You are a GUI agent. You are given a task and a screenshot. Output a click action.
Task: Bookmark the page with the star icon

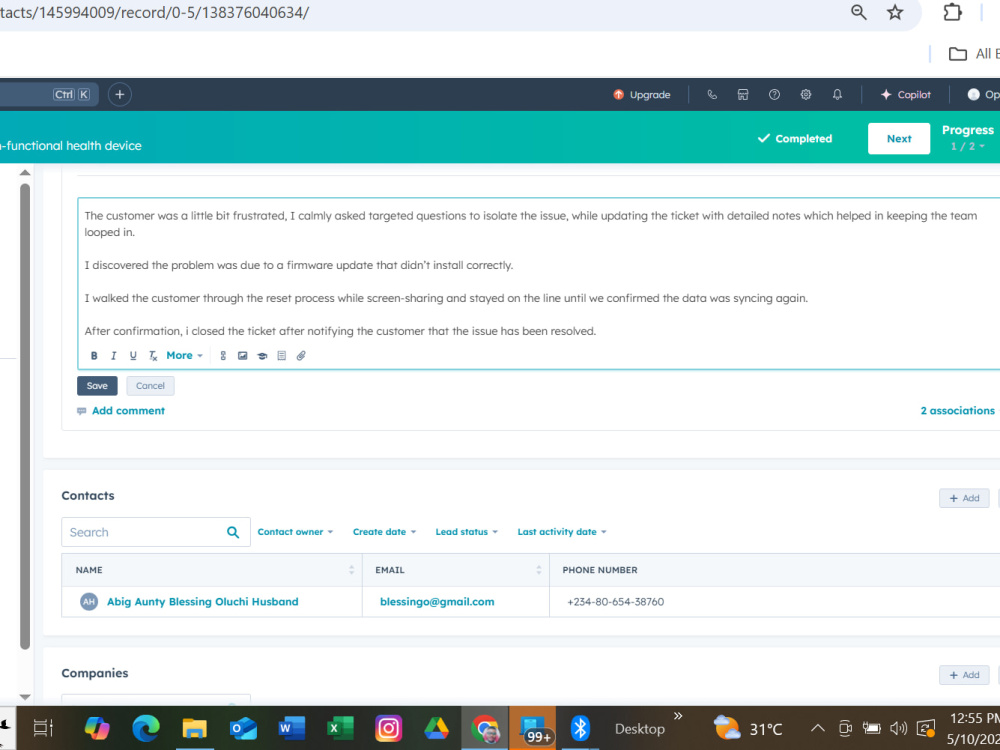point(895,12)
